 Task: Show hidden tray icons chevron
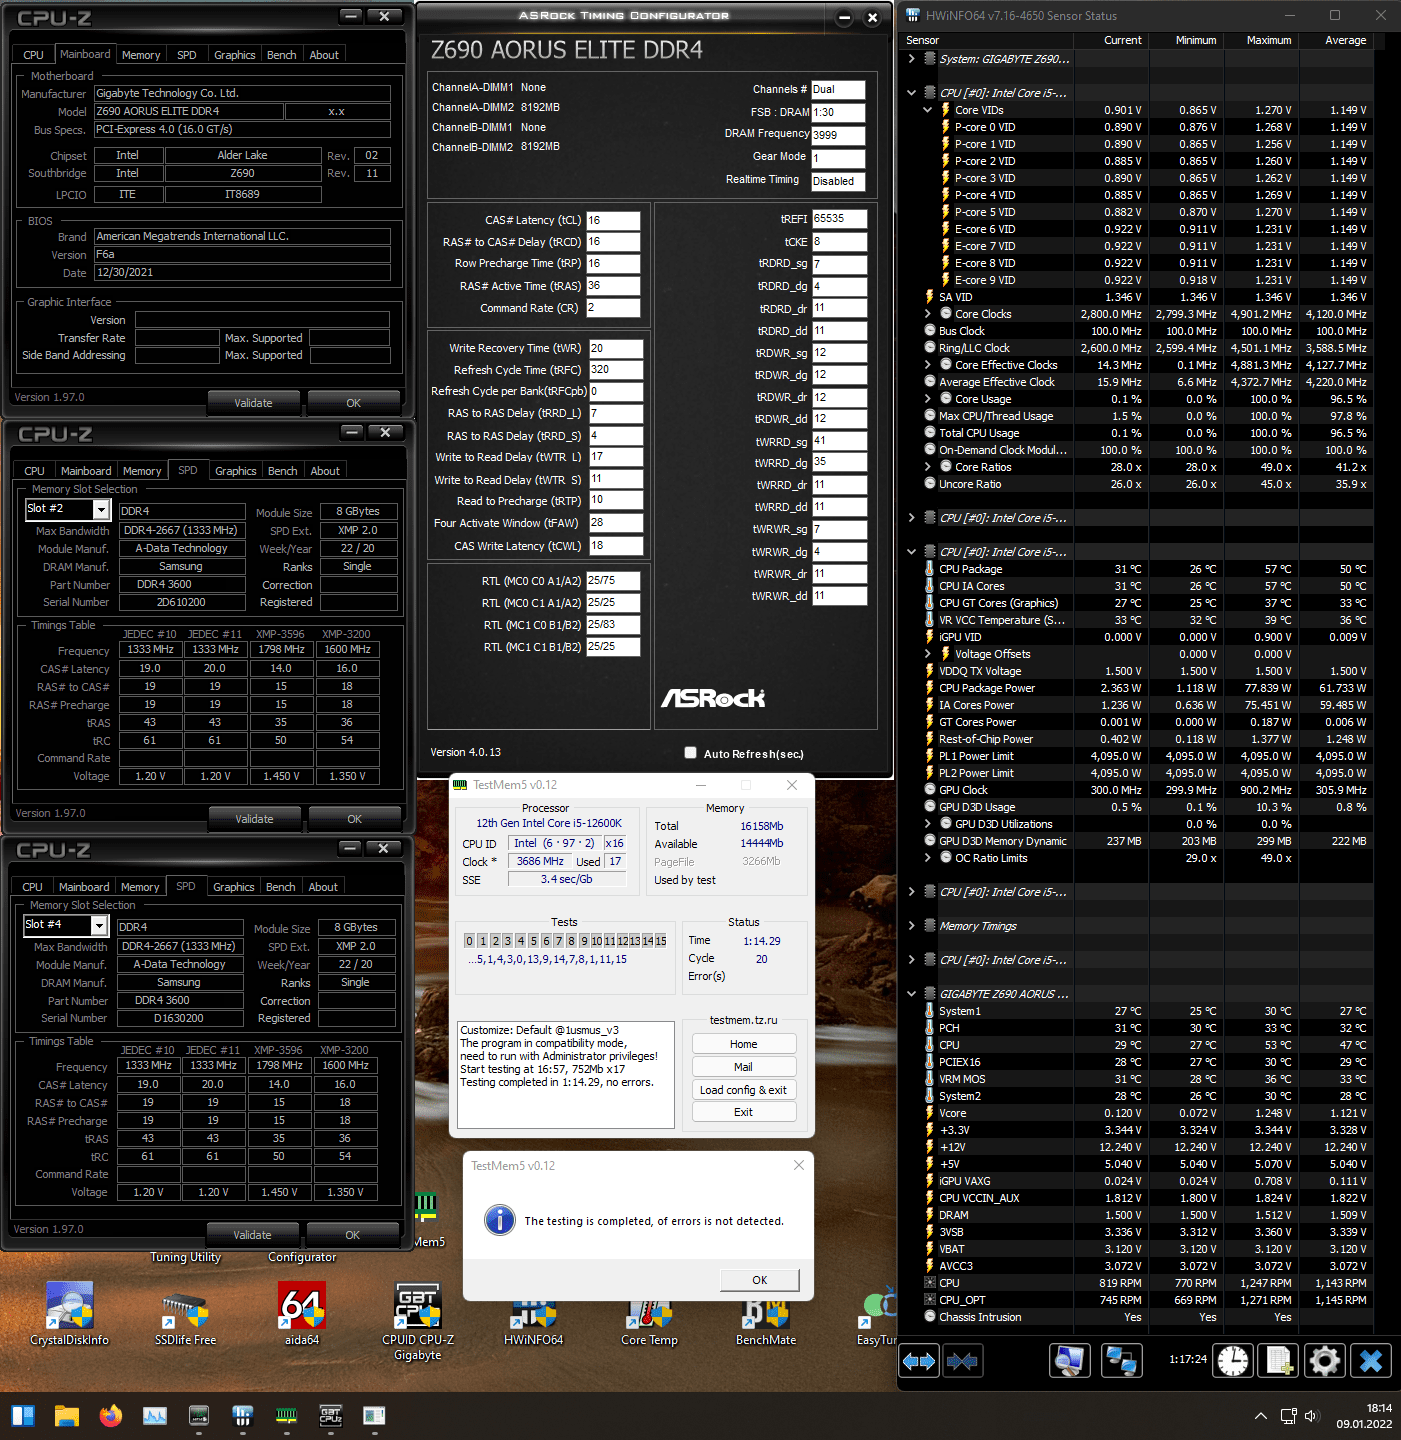(x=1260, y=1416)
